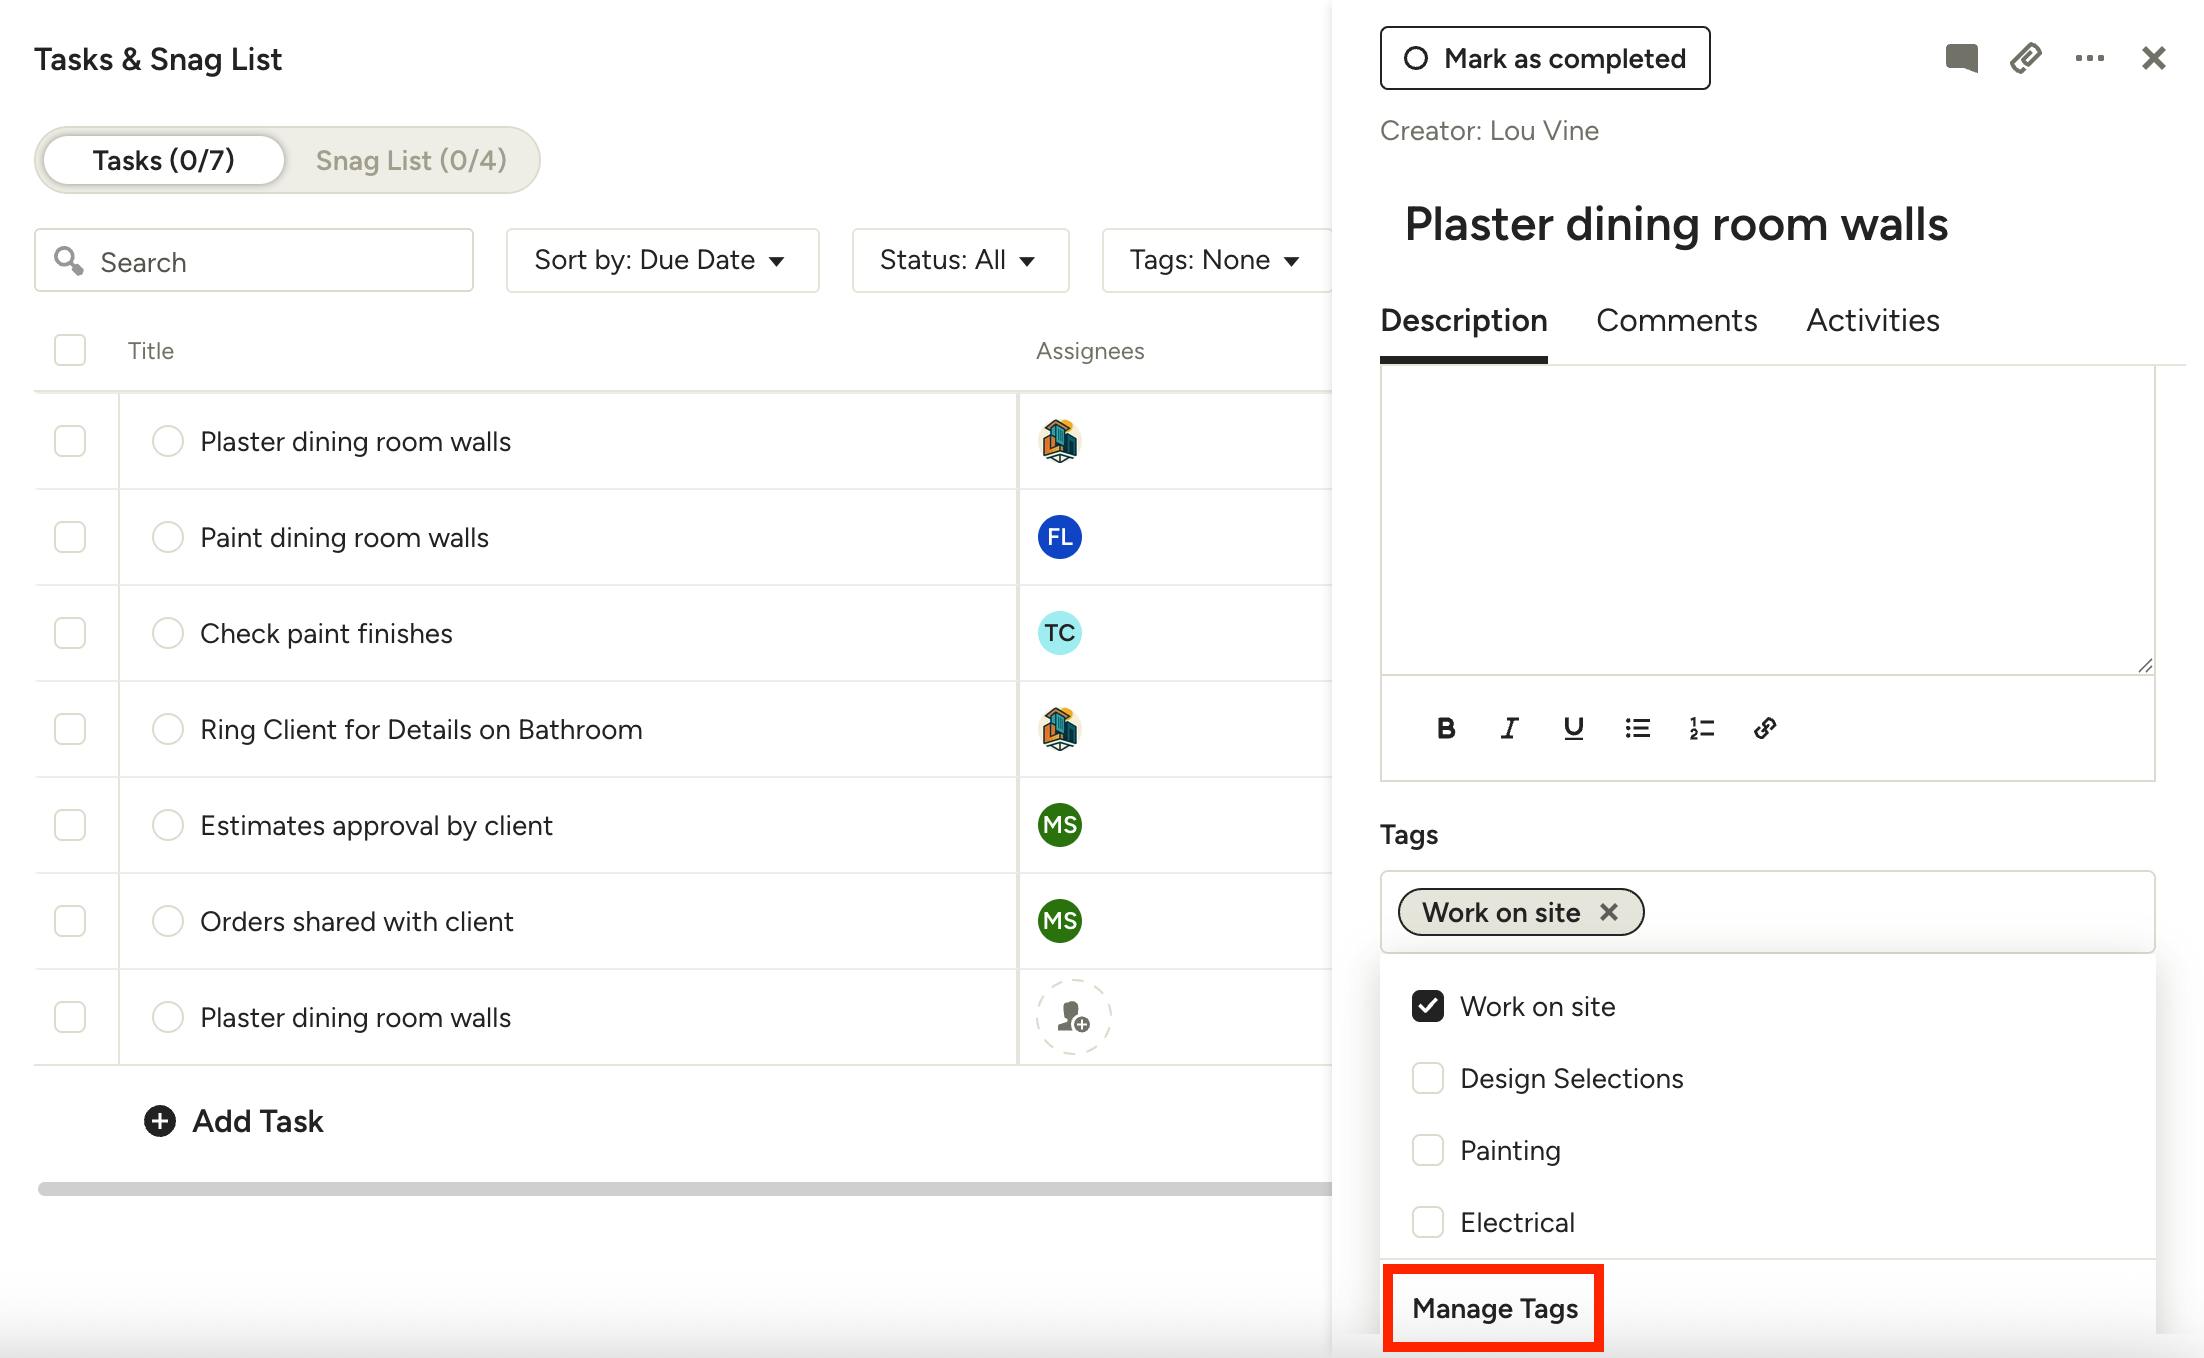The image size is (2204, 1358).
Task: Click the horizontal scrollbar under the task list
Action: [684, 1189]
